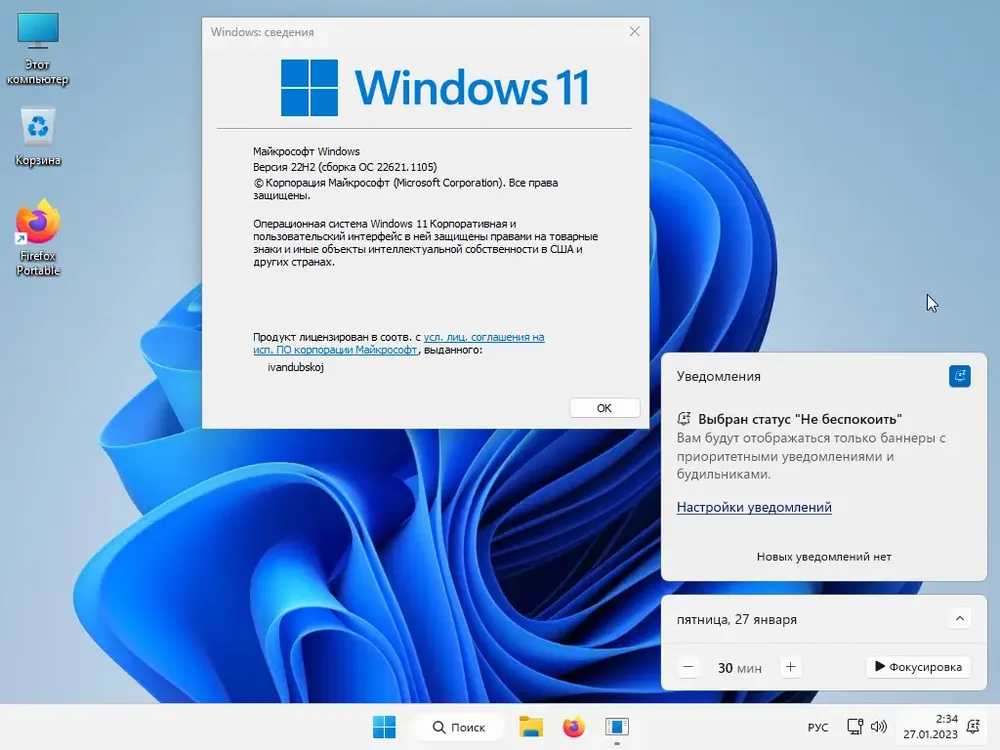This screenshot has width=1000, height=750.
Task: Open File Explorer from the taskbar
Action: (x=530, y=727)
